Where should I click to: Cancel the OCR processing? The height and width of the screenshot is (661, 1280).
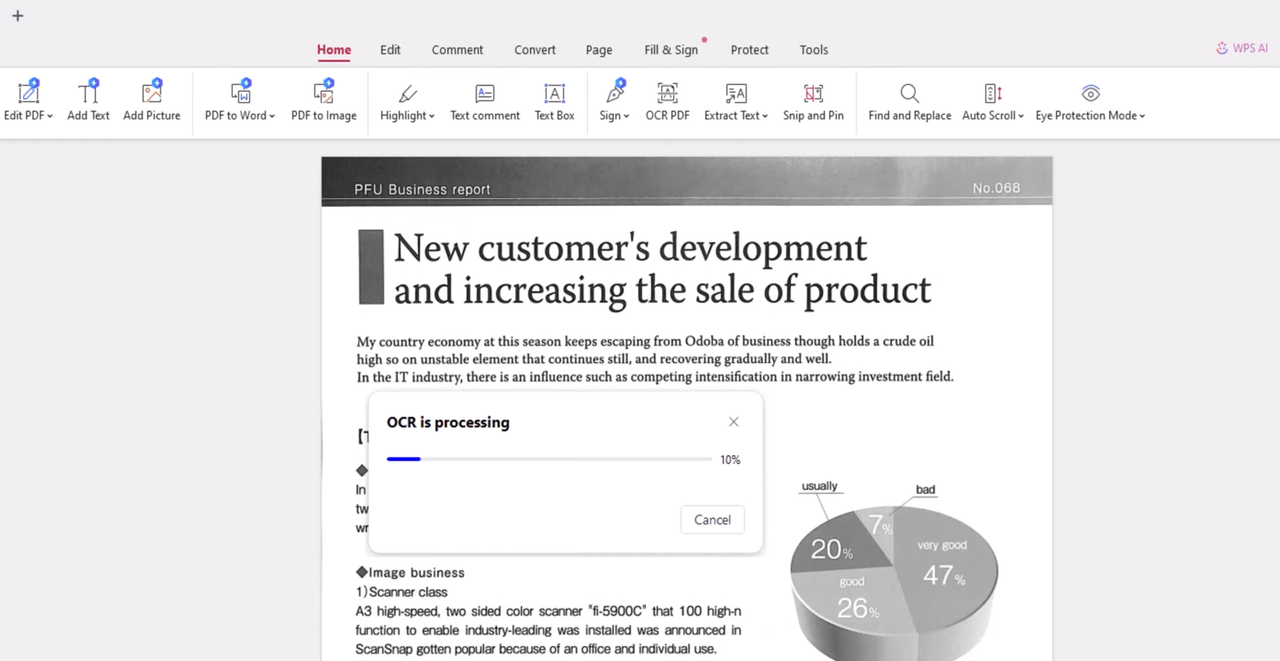pyautogui.click(x=712, y=519)
